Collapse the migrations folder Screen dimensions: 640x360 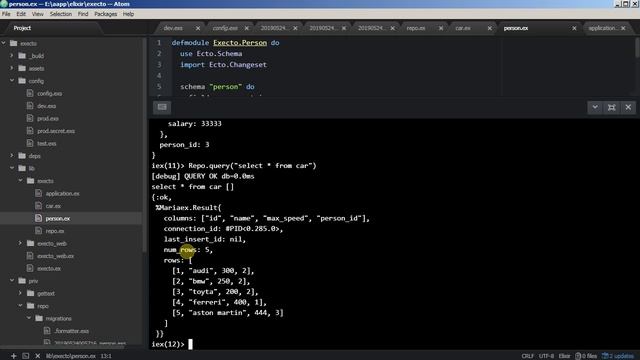29,318
